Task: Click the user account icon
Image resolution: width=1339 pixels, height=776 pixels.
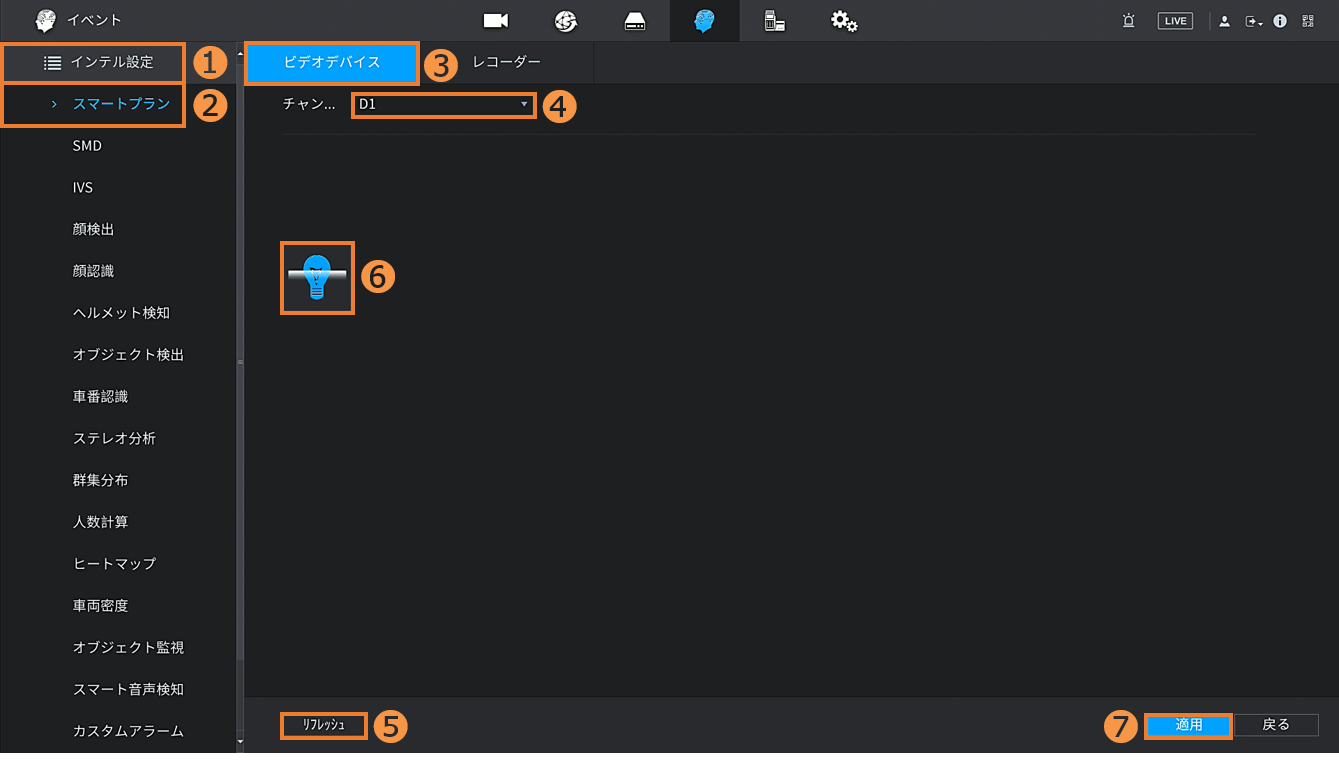Action: tap(1224, 21)
